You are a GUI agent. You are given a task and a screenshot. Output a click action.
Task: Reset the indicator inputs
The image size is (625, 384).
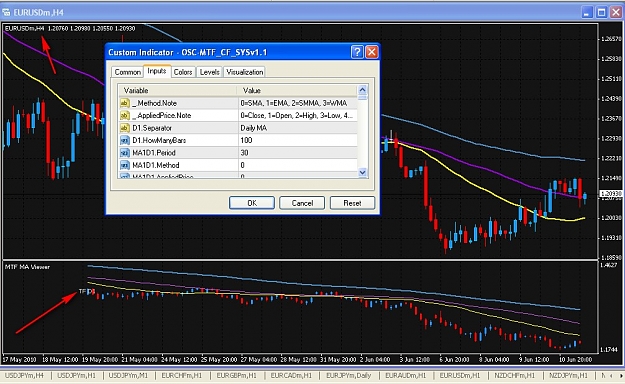coord(352,203)
